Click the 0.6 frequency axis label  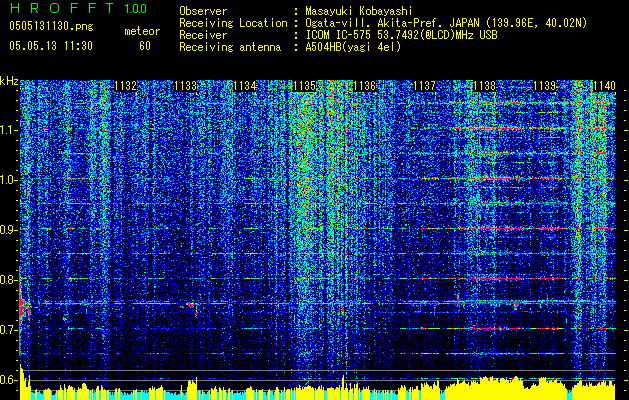(9, 380)
